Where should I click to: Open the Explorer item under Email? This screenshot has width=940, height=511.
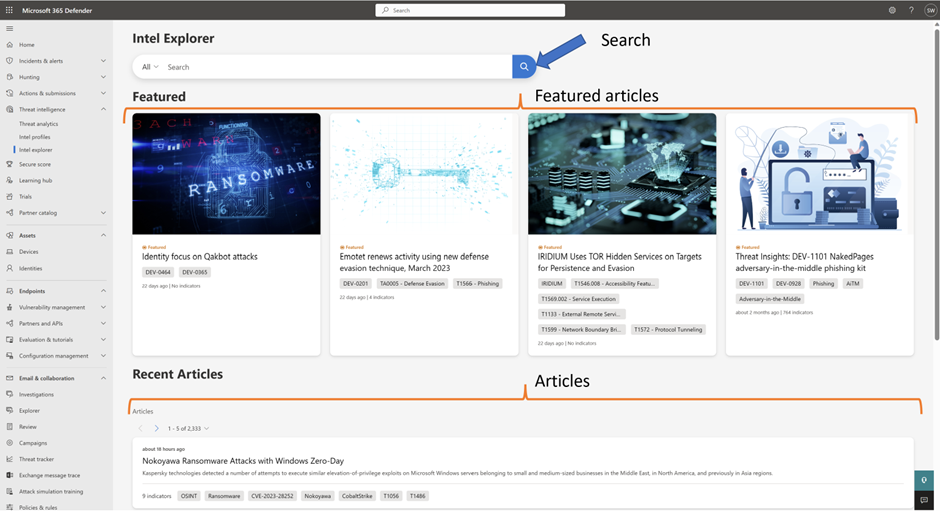[29, 411]
